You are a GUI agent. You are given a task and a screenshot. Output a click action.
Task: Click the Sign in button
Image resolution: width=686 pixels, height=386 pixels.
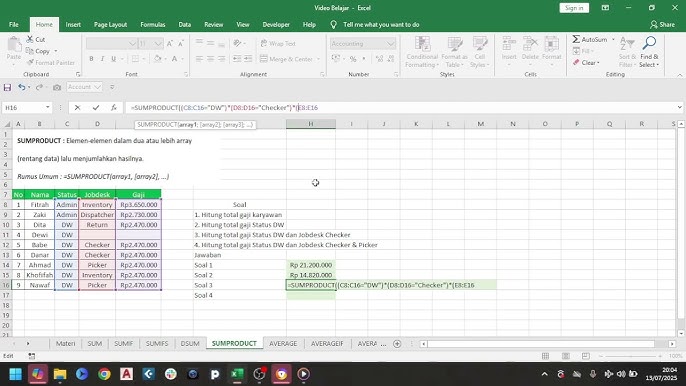pos(574,8)
